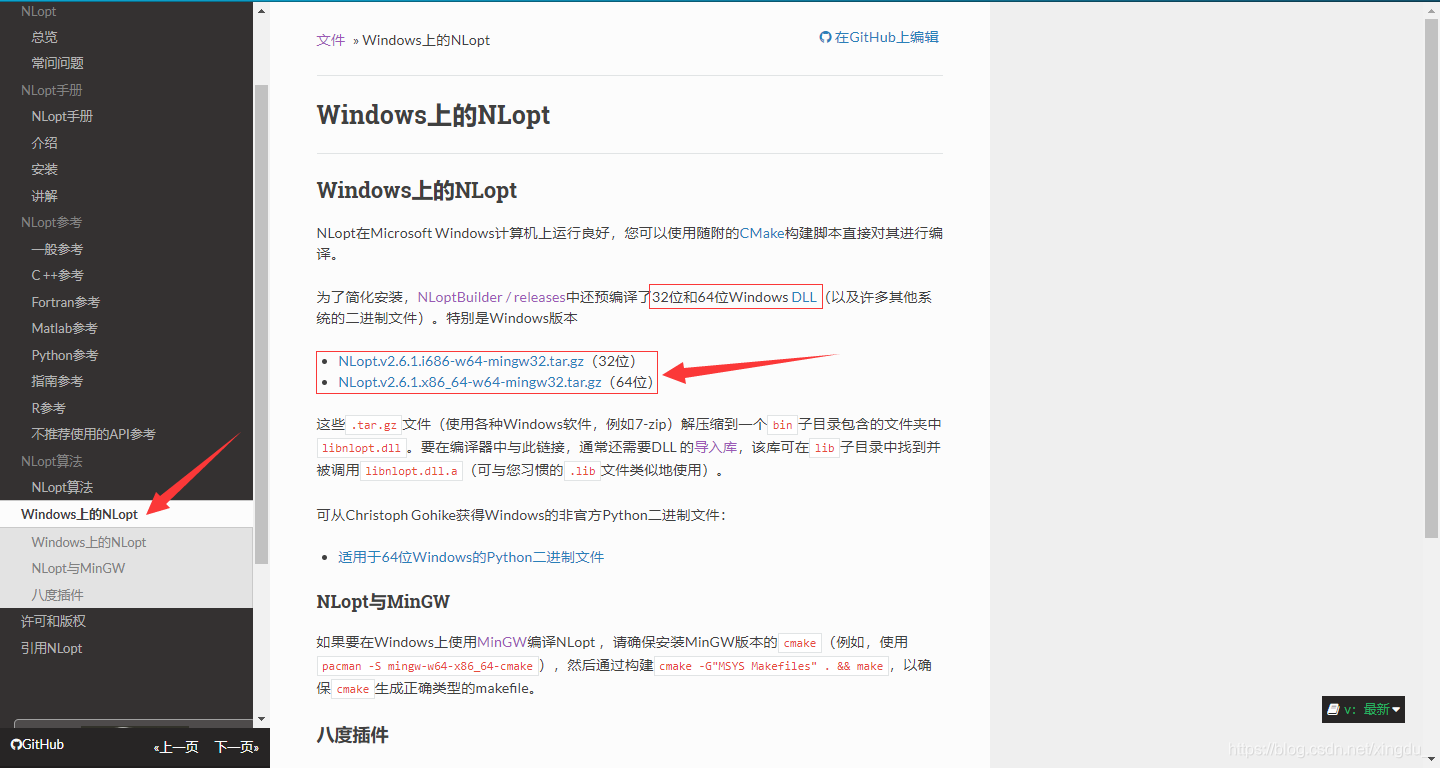Follow the CMake hyperlink in the text
Image resolution: width=1440 pixels, height=768 pixels.
tap(762, 232)
